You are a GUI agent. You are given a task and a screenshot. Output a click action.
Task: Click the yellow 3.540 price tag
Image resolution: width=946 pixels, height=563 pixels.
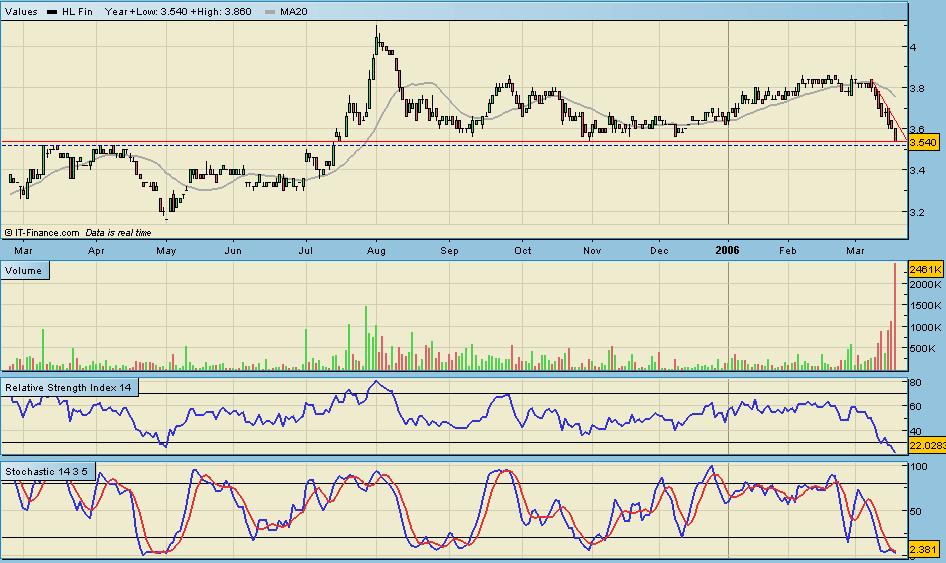pyautogui.click(x=923, y=142)
